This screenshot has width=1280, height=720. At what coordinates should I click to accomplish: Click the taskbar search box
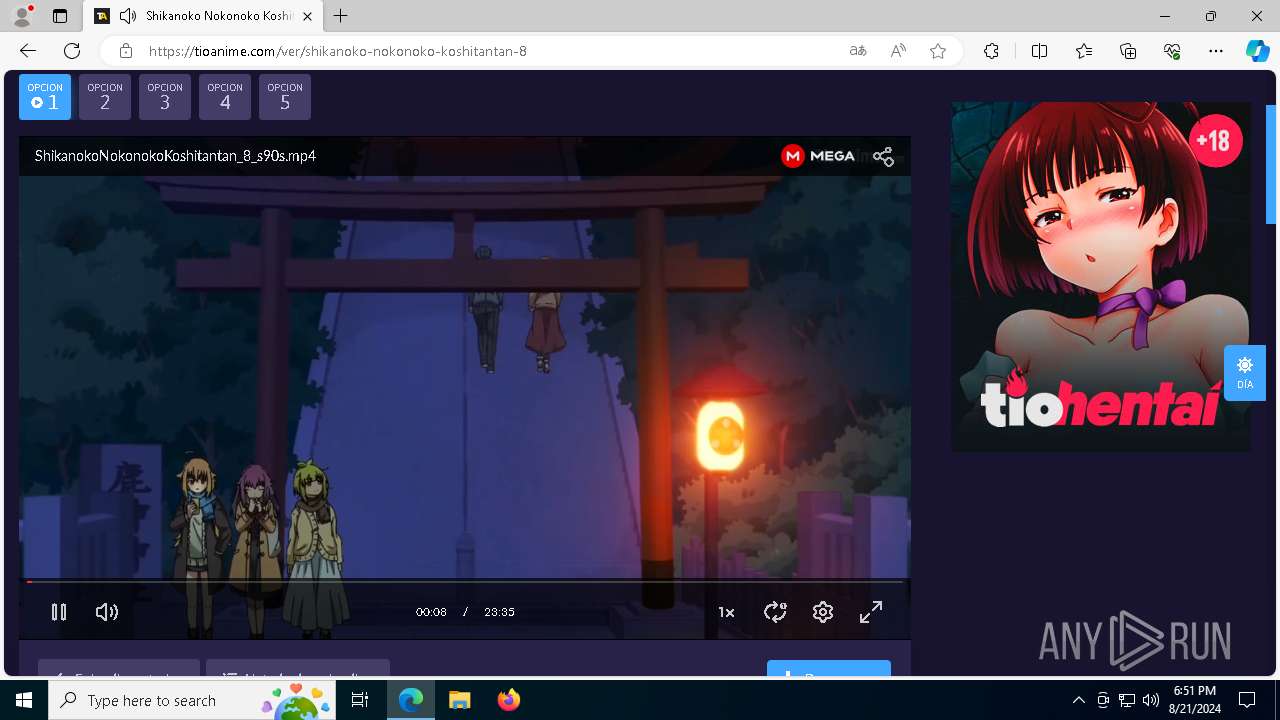(x=192, y=700)
